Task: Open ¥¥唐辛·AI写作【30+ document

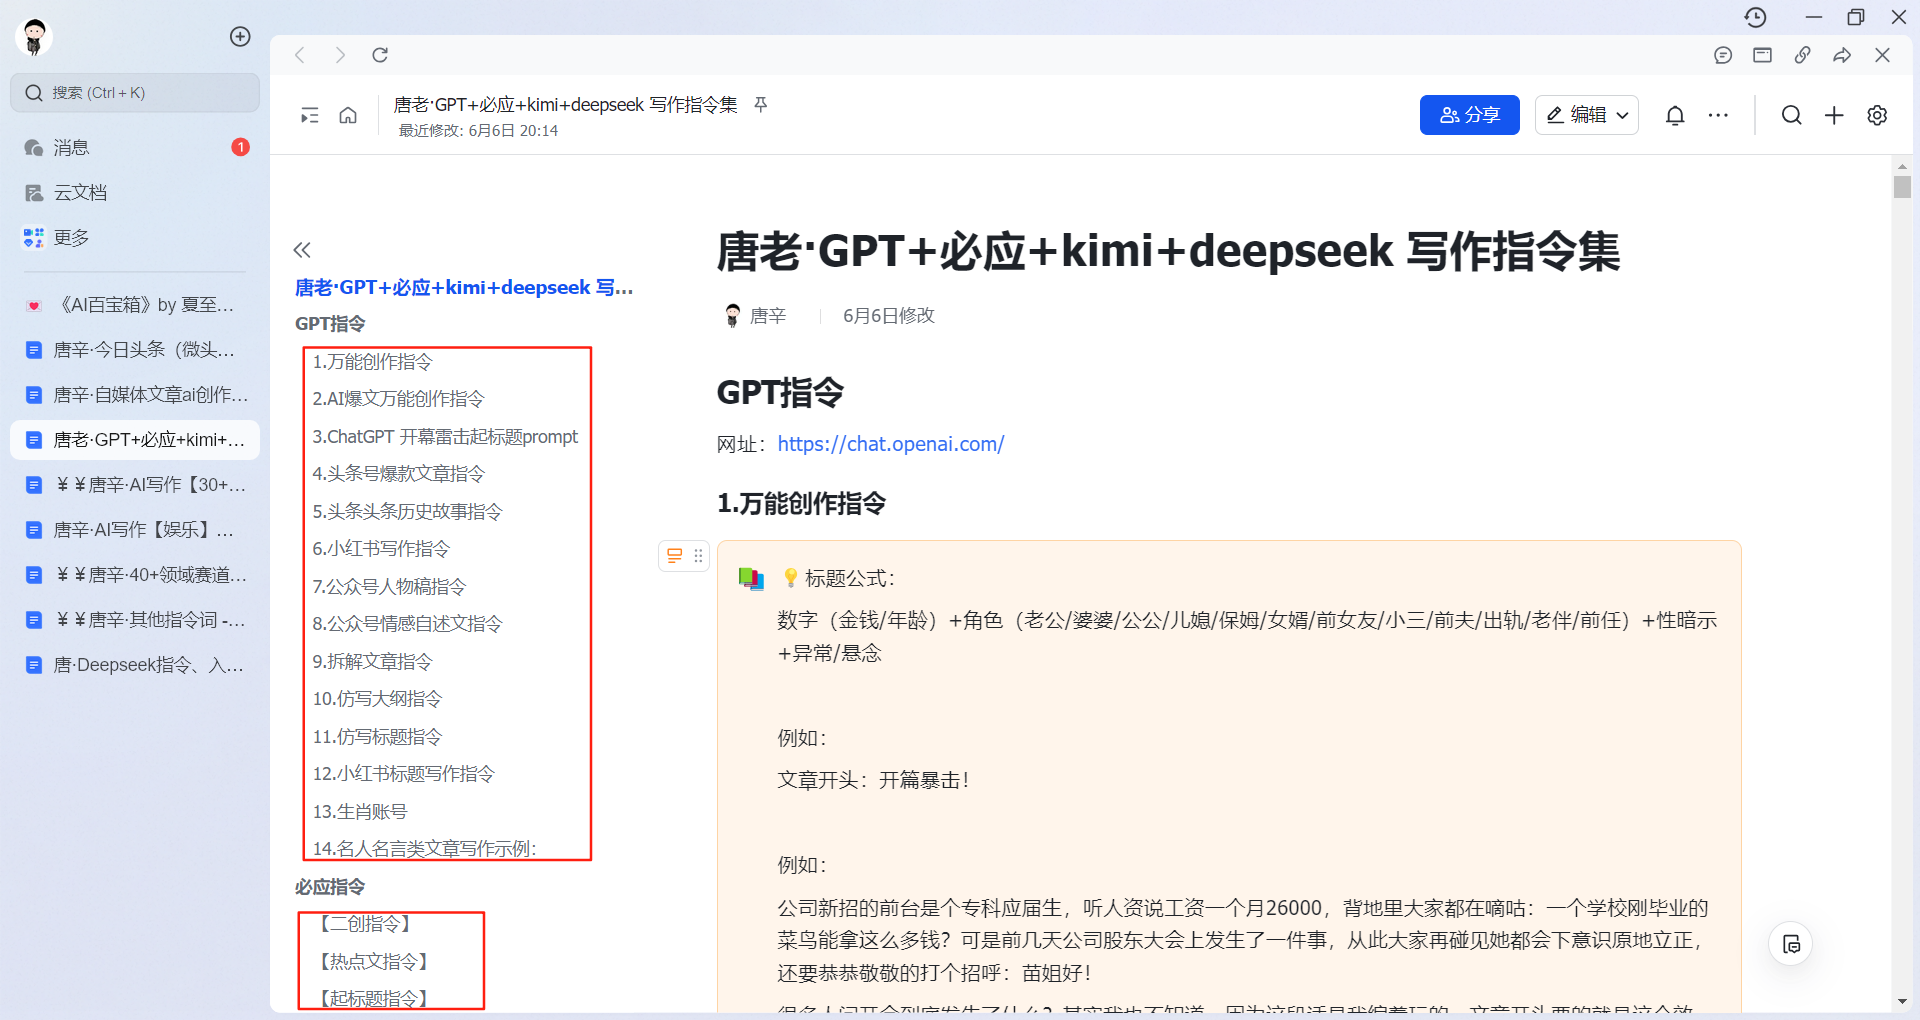Action: (x=135, y=485)
